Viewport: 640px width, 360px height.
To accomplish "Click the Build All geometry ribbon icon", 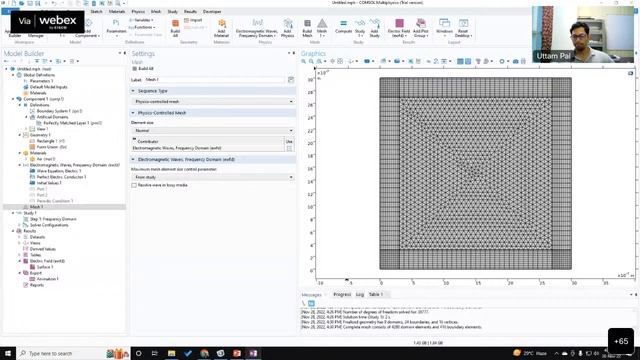I will click(175, 28).
